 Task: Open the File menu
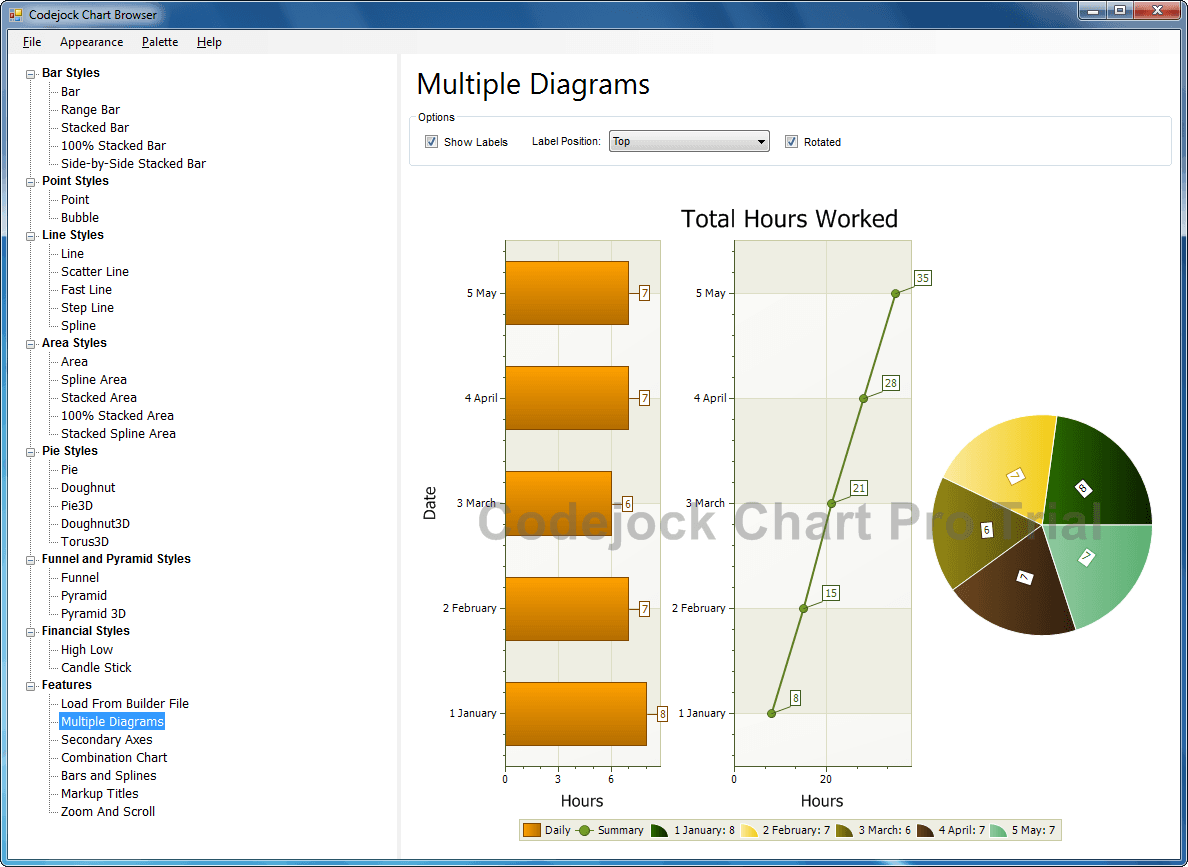32,42
